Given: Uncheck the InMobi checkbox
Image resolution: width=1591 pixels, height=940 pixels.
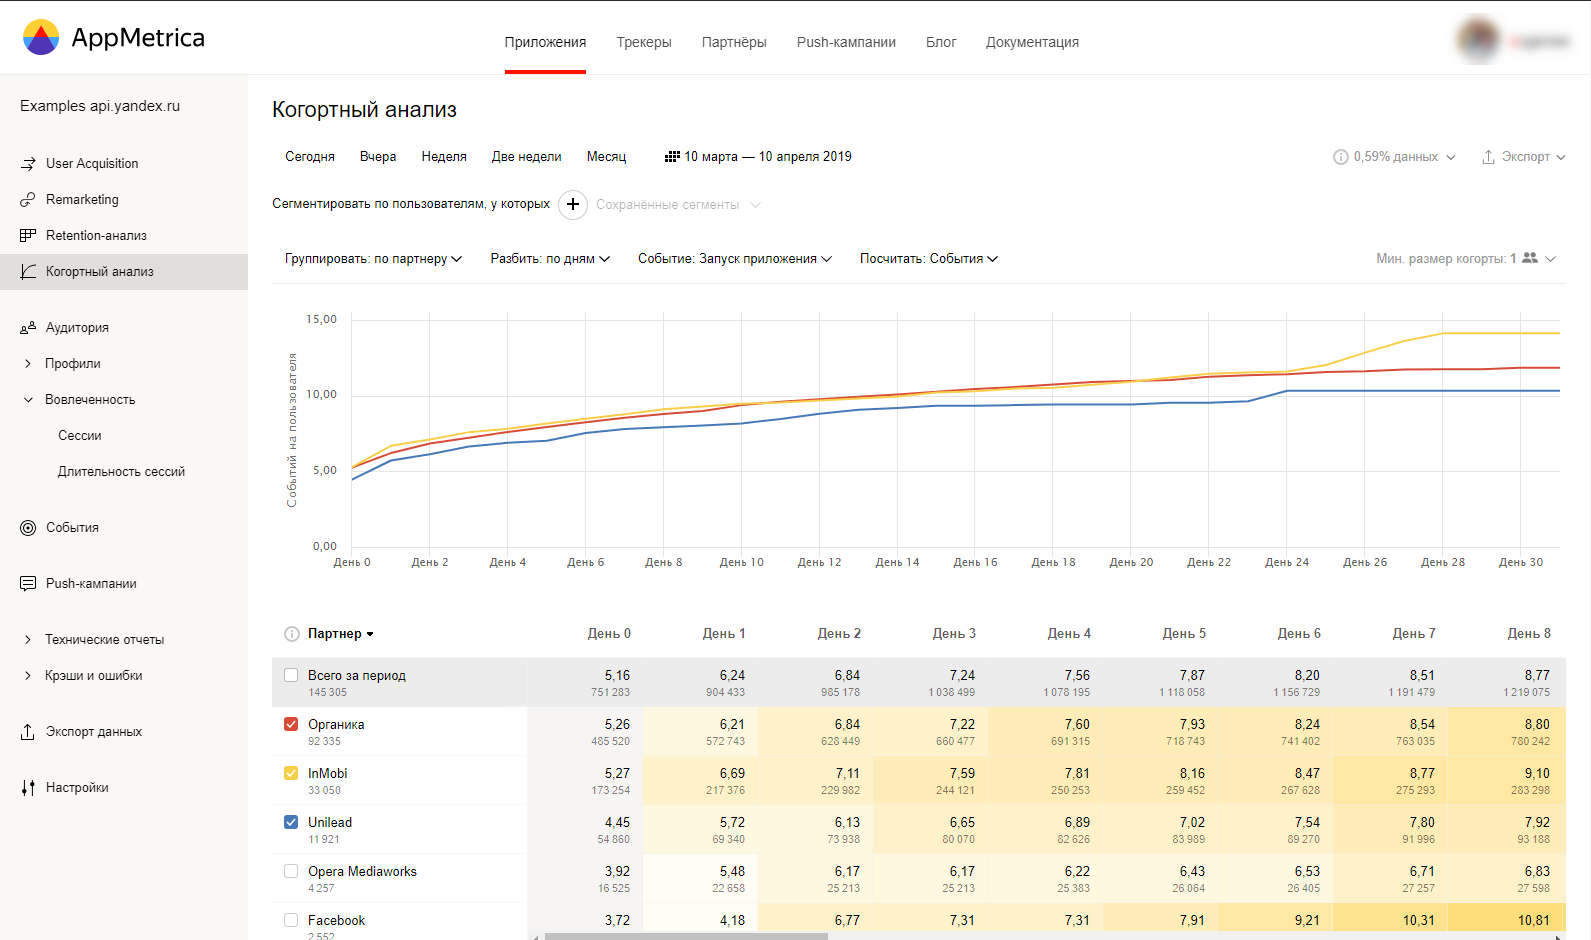Looking at the screenshot, I should pyautogui.click(x=291, y=773).
